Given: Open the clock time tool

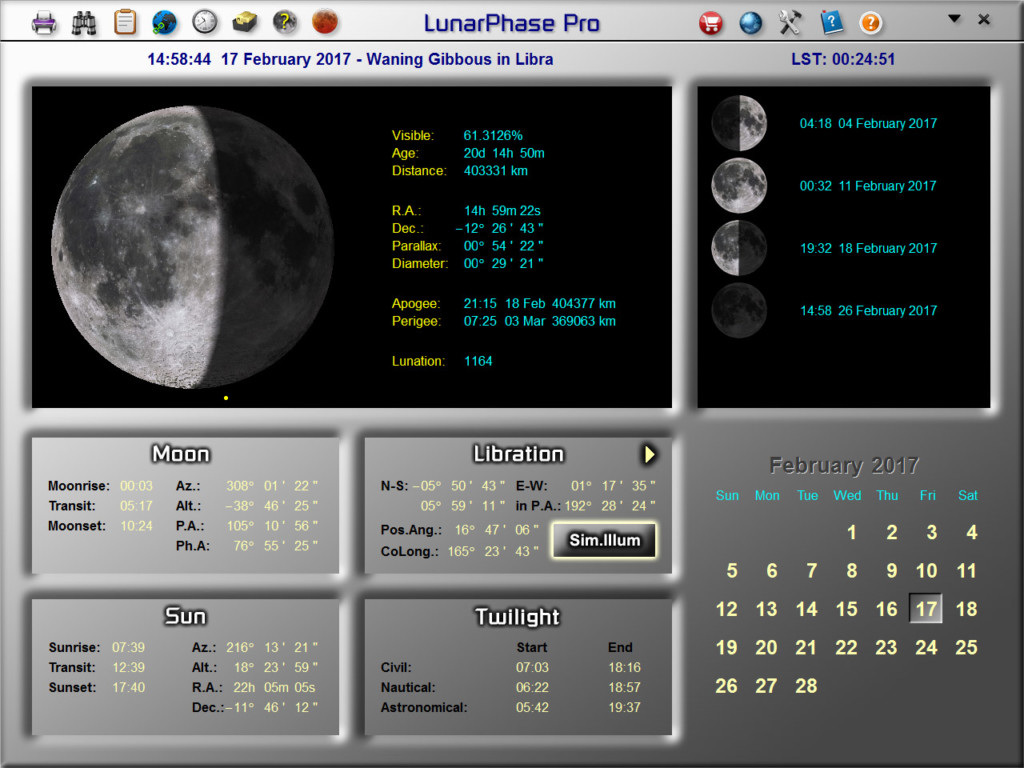Looking at the screenshot, I should [x=205, y=20].
